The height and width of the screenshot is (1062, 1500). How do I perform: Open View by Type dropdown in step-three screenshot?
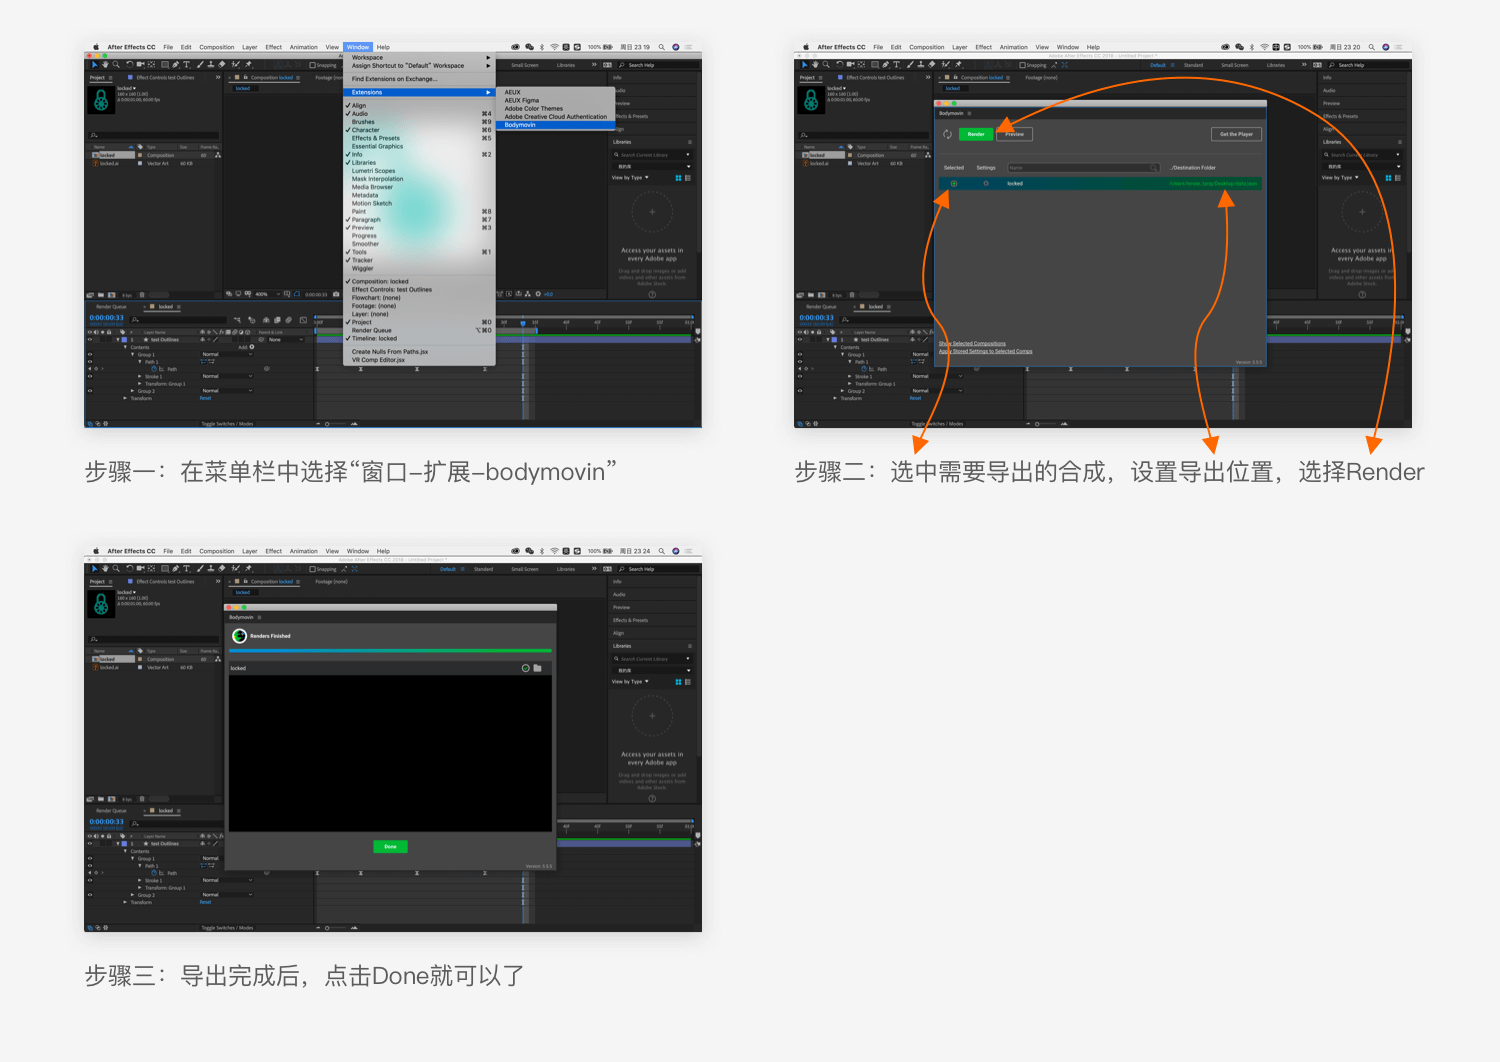tap(630, 681)
